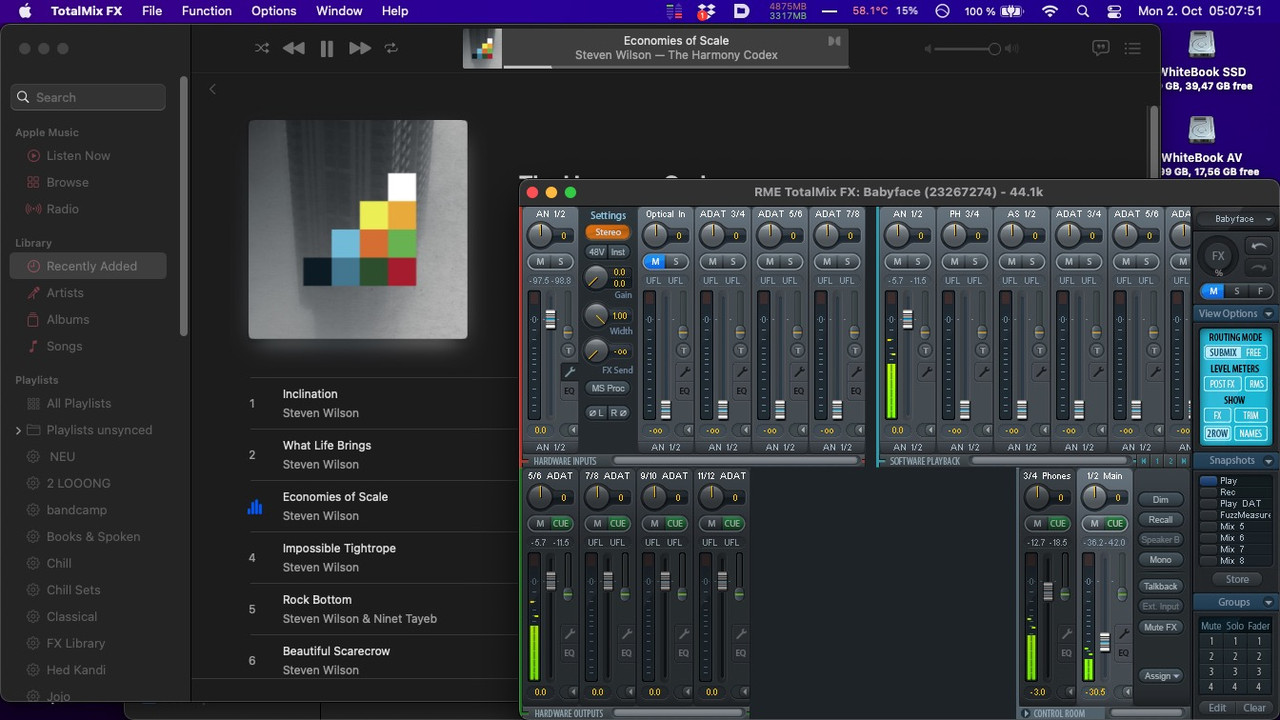Viewport: 1280px width, 720px height.
Task: Click the Music search field
Action: (x=88, y=97)
